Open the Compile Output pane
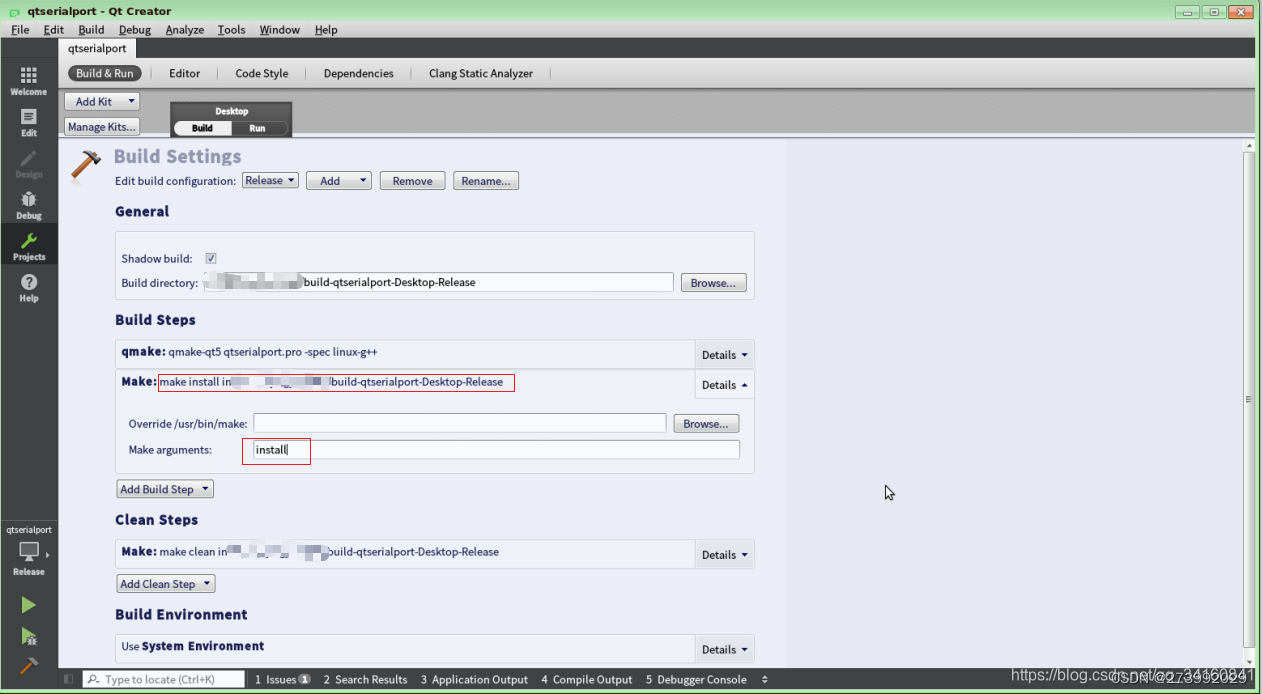The width and height of the screenshot is (1263, 694). (x=587, y=679)
